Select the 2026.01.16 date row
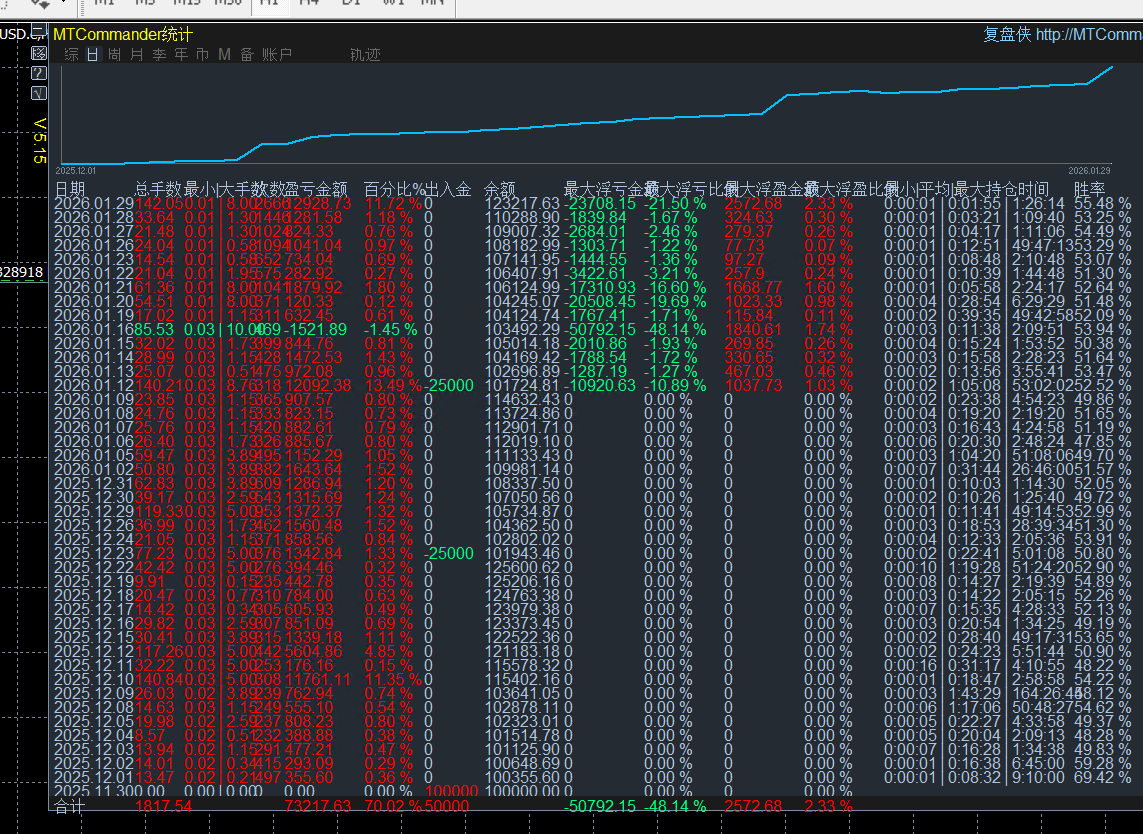1143x834 pixels. [94, 330]
